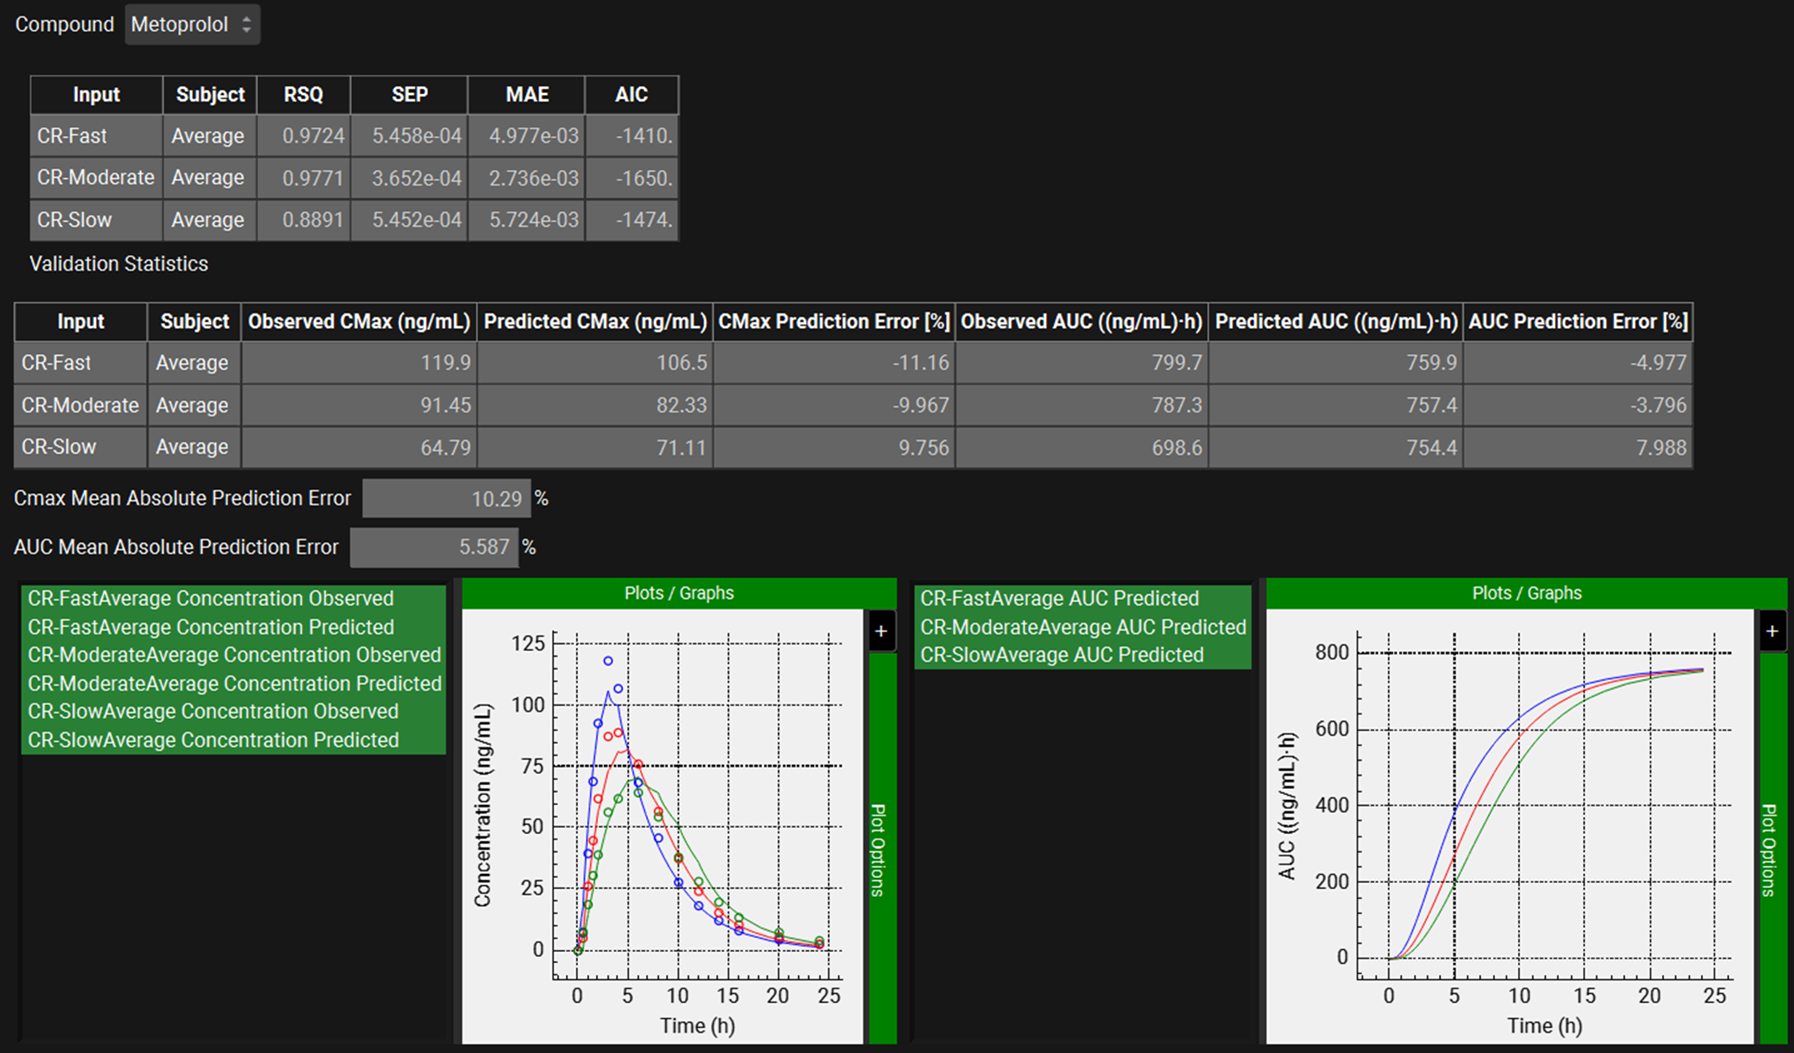Select CR-SlowAverage Concentration Predicted entry
Screen dimensions: 1794x1053
[x=213, y=740]
